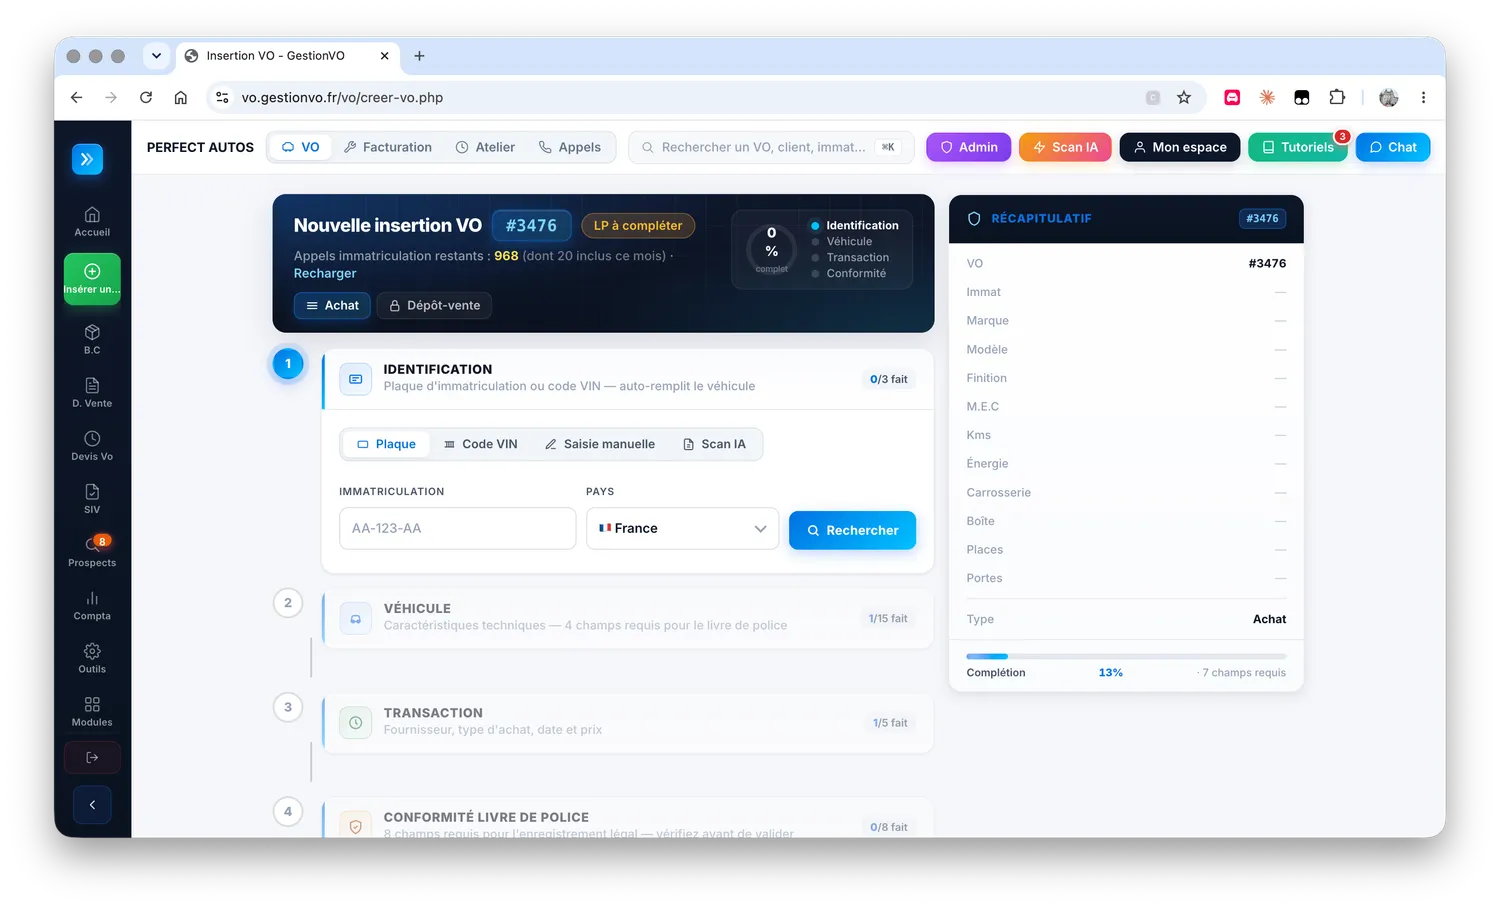The image size is (1500, 909).
Task: Switch to Dépôt-vente mode
Action: (434, 305)
